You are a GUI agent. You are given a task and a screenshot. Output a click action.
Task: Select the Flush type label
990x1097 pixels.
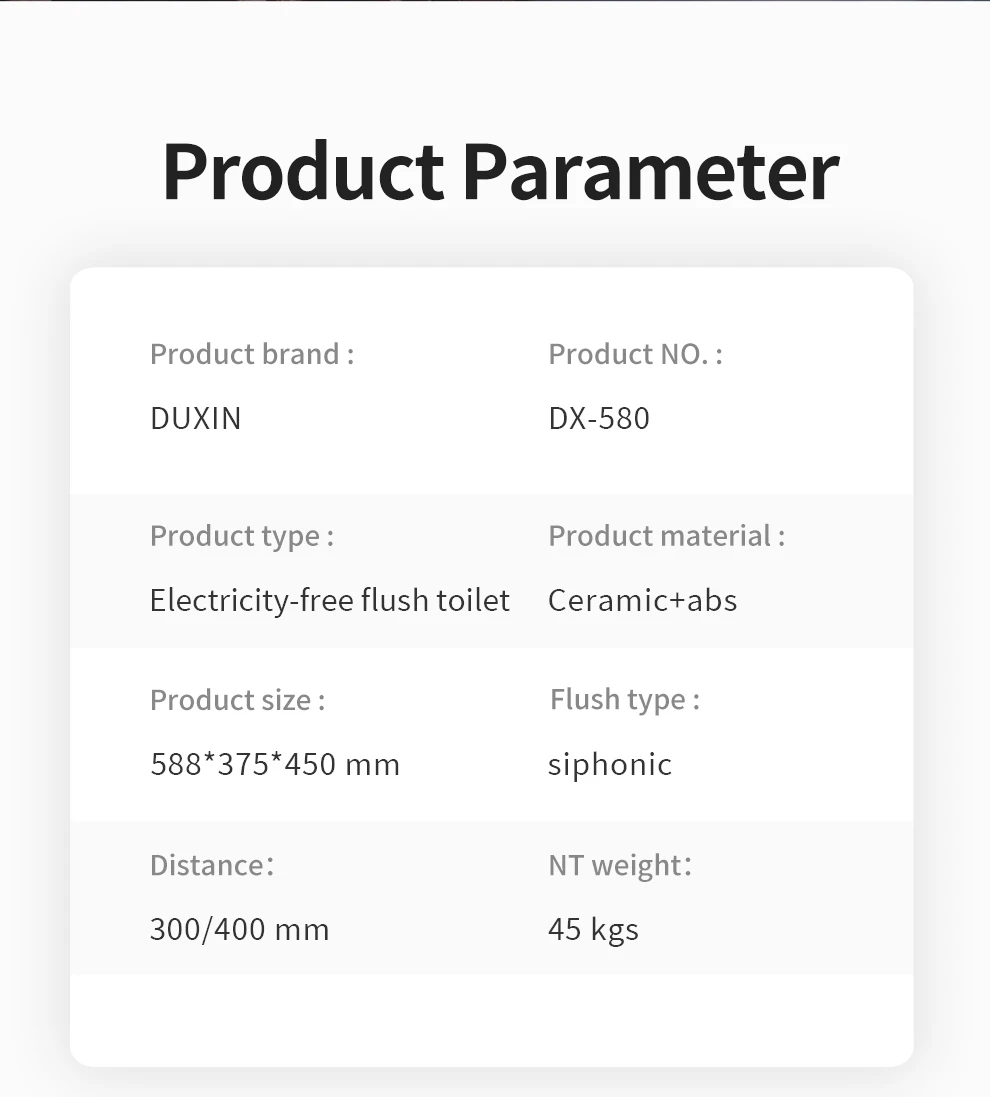(625, 700)
